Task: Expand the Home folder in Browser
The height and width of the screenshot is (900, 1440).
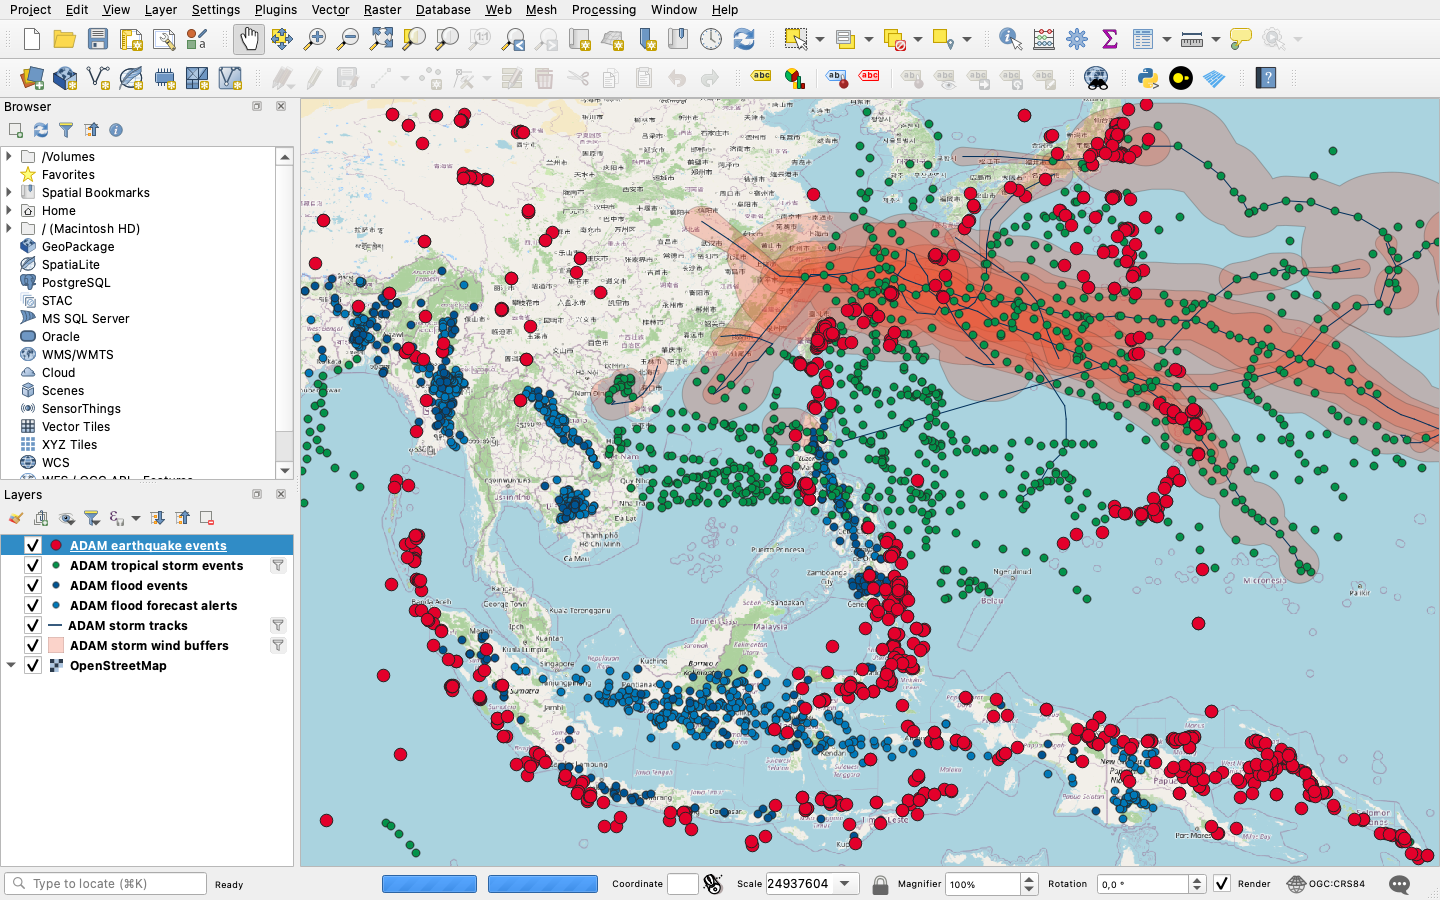Action: coord(9,210)
